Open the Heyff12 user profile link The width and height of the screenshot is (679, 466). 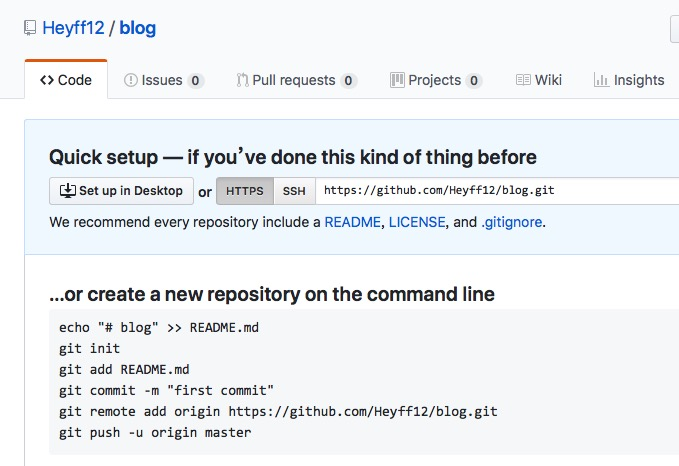click(x=74, y=28)
